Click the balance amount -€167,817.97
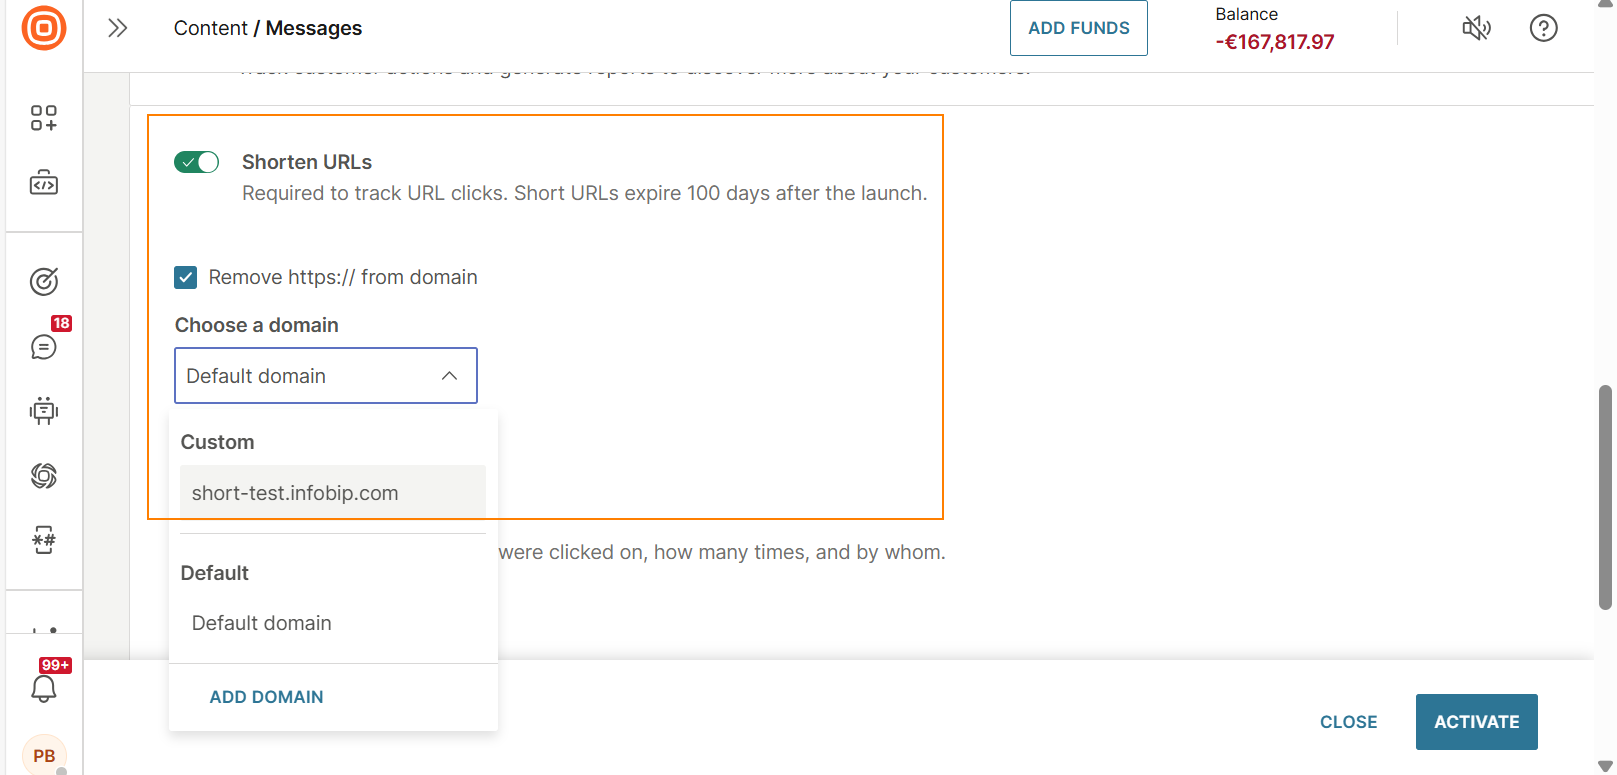This screenshot has height=775, width=1617. point(1275,42)
